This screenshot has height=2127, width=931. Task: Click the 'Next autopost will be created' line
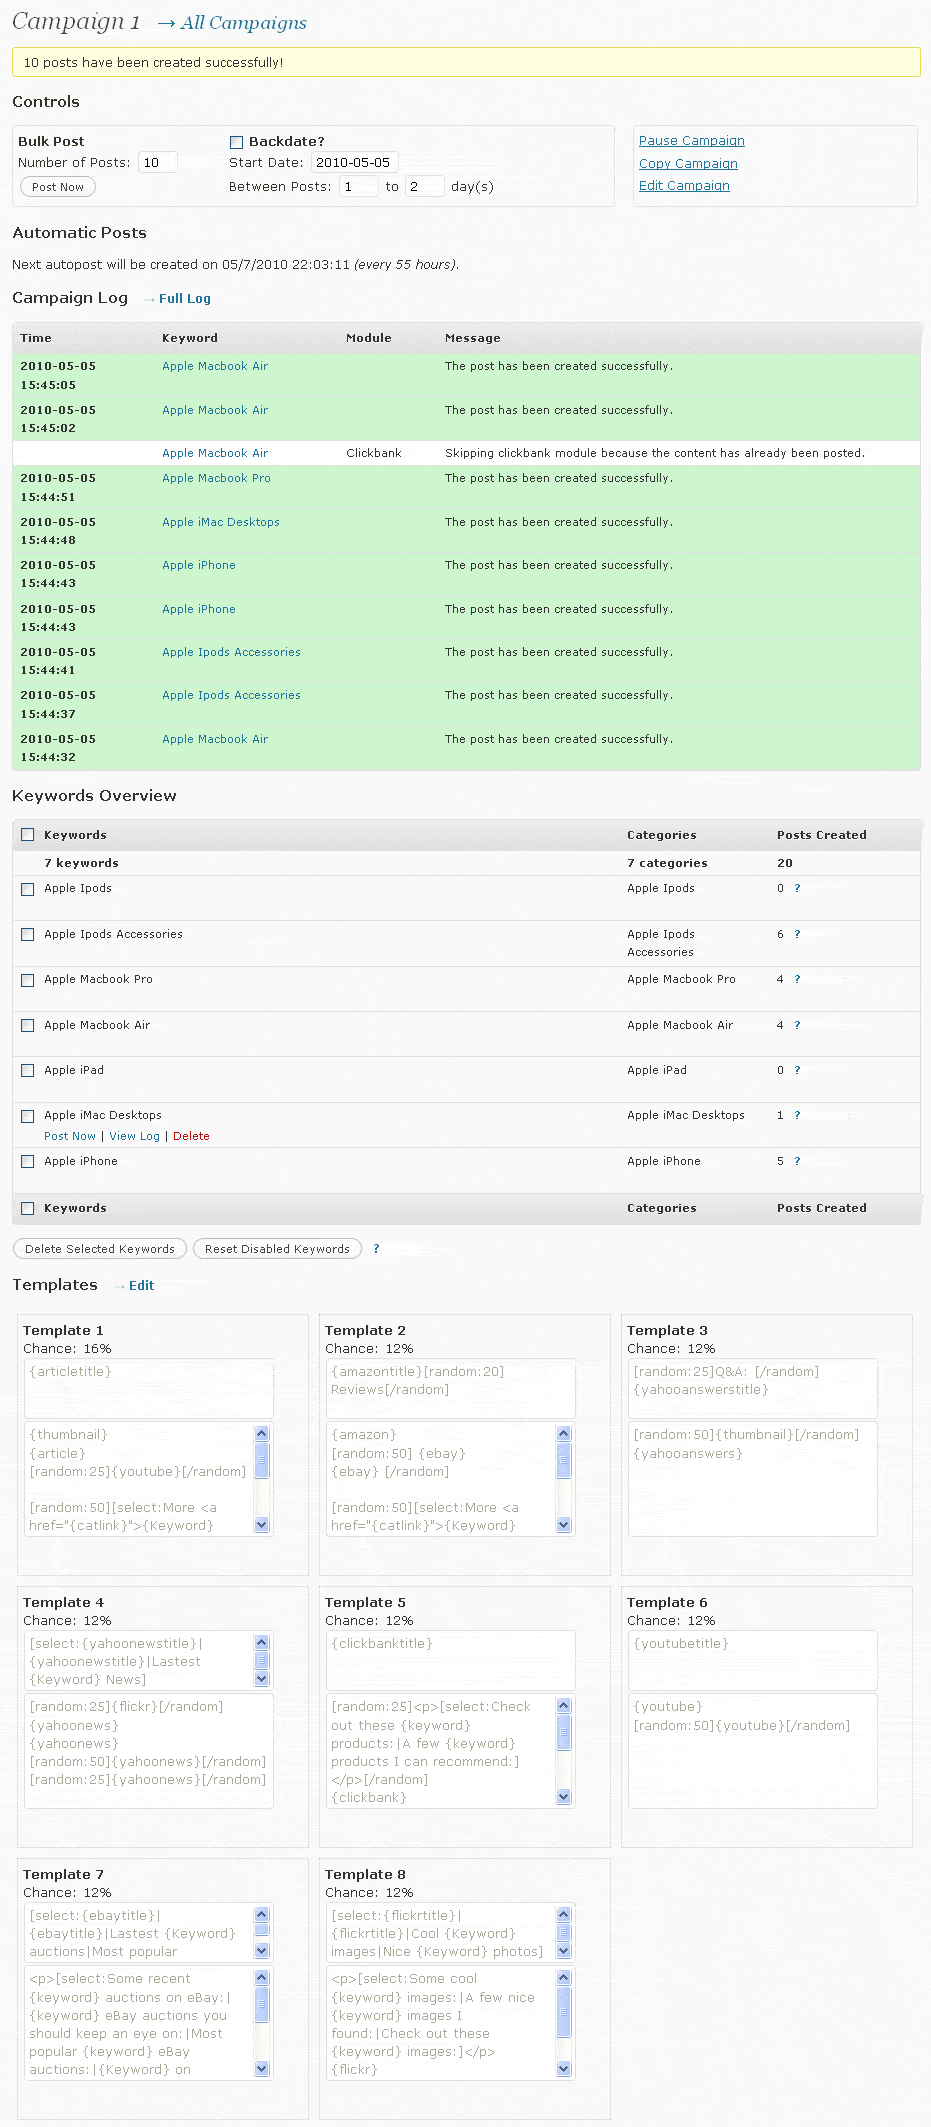(x=235, y=265)
